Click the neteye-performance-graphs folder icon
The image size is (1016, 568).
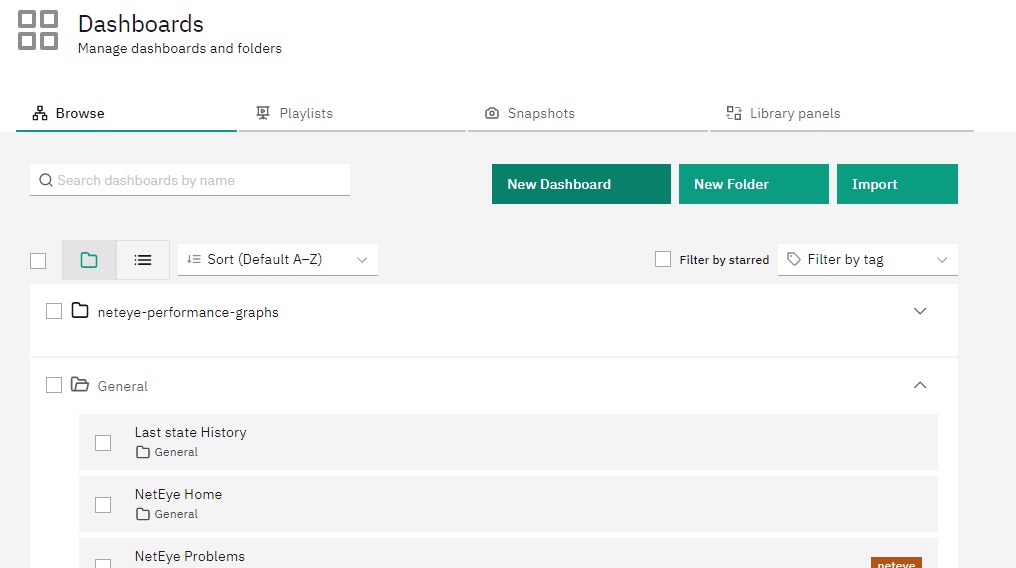click(80, 311)
